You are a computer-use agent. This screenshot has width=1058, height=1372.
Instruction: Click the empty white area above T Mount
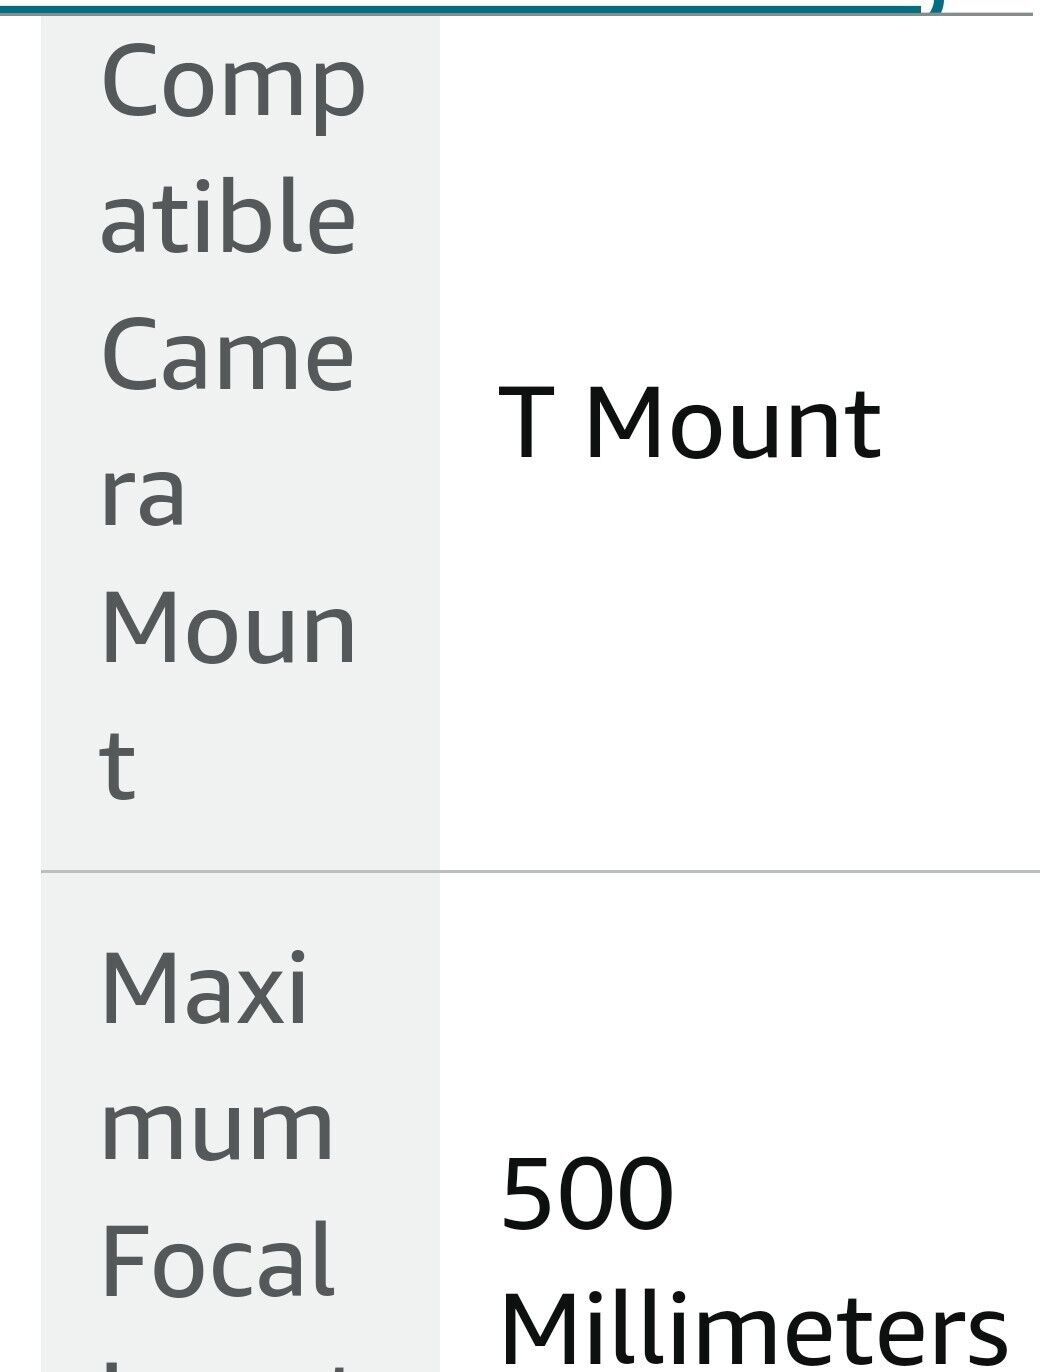(x=740, y=200)
